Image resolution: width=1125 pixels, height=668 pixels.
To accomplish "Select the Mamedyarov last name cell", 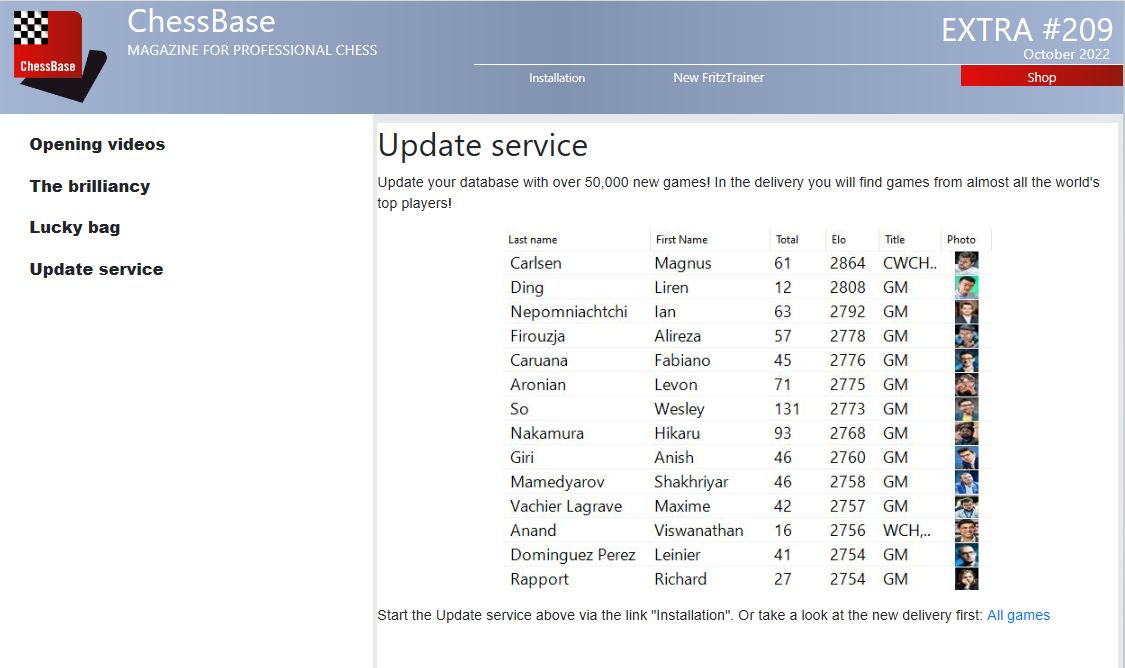I will [557, 482].
